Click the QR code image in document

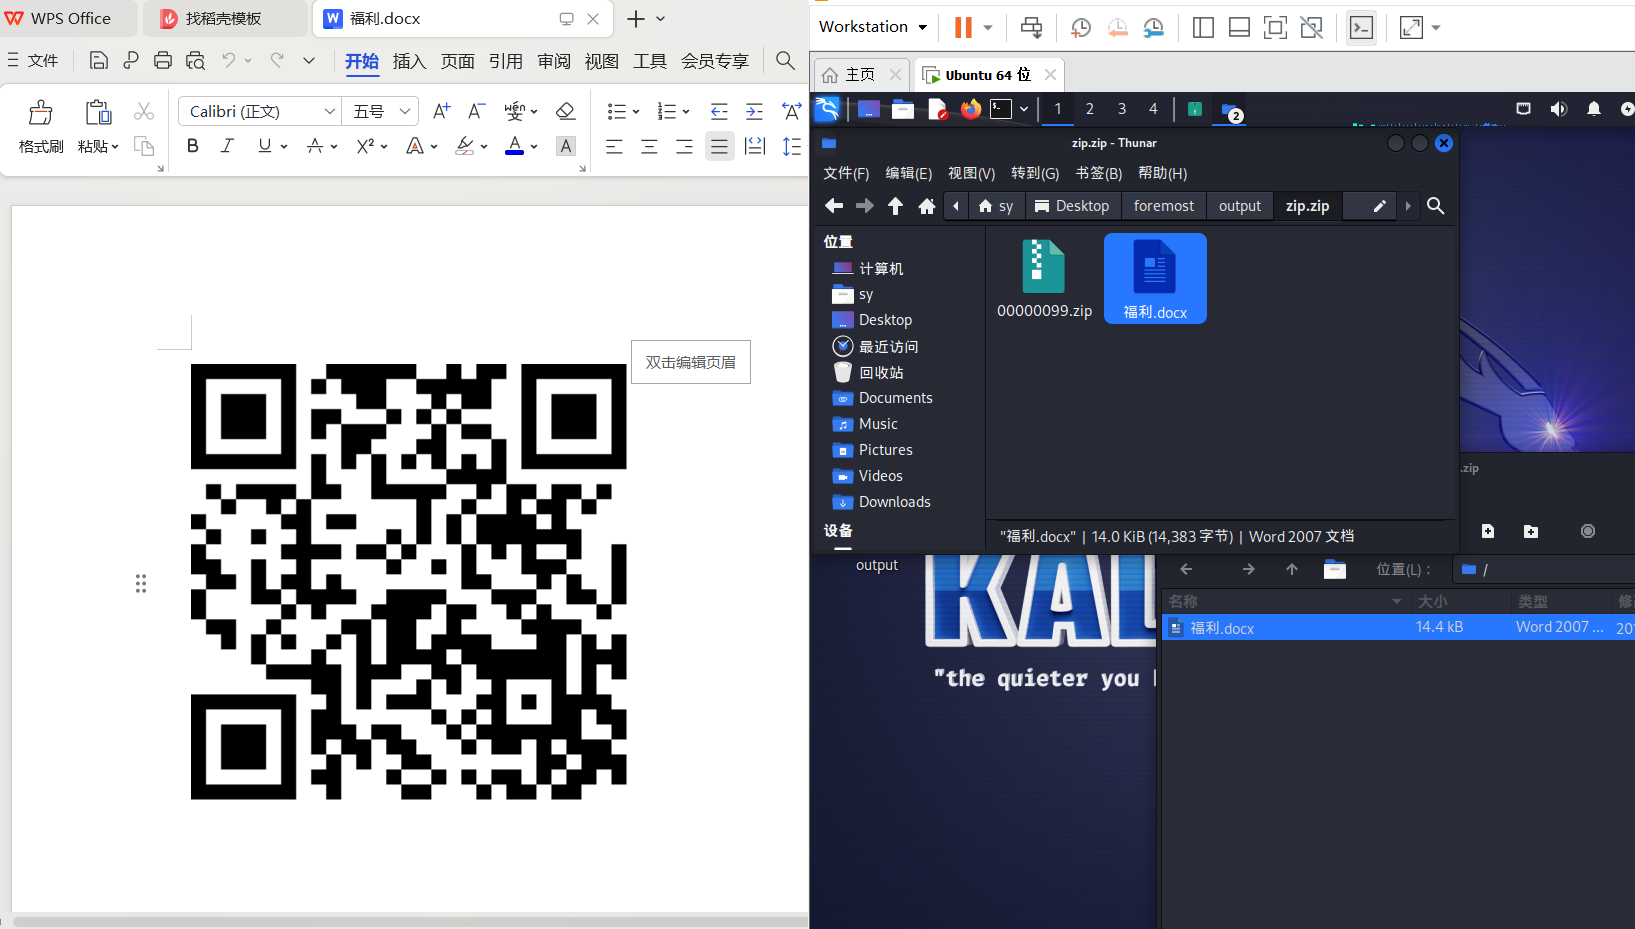409,582
